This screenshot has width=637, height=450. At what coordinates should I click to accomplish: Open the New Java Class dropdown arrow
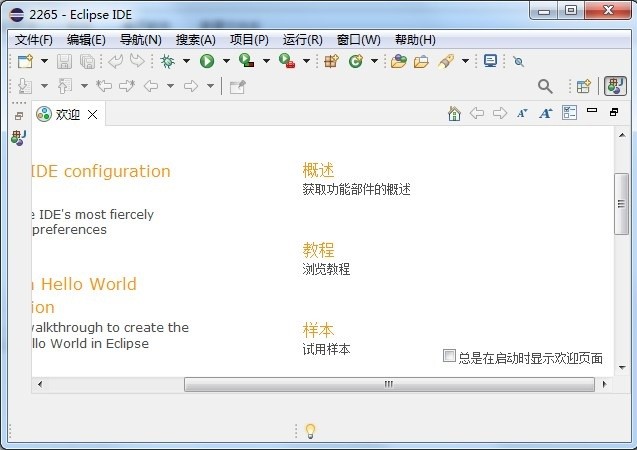(x=374, y=61)
